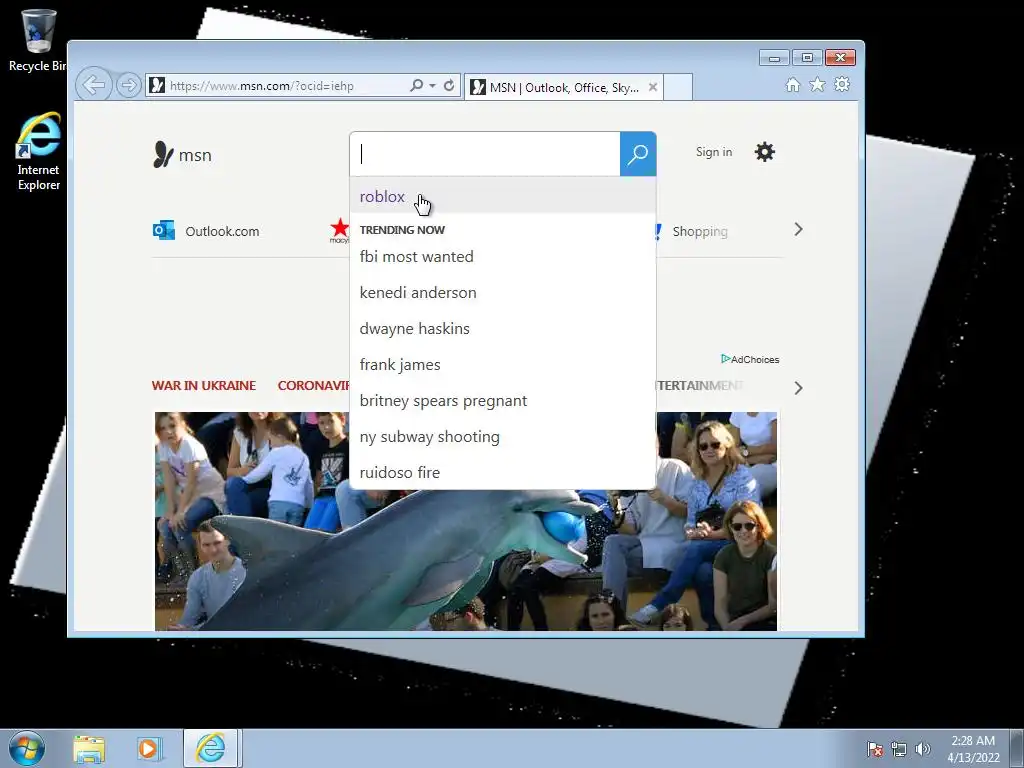Open the WAR IN UKRAINE news category
The height and width of the screenshot is (768, 1024).
click(204, 385)
